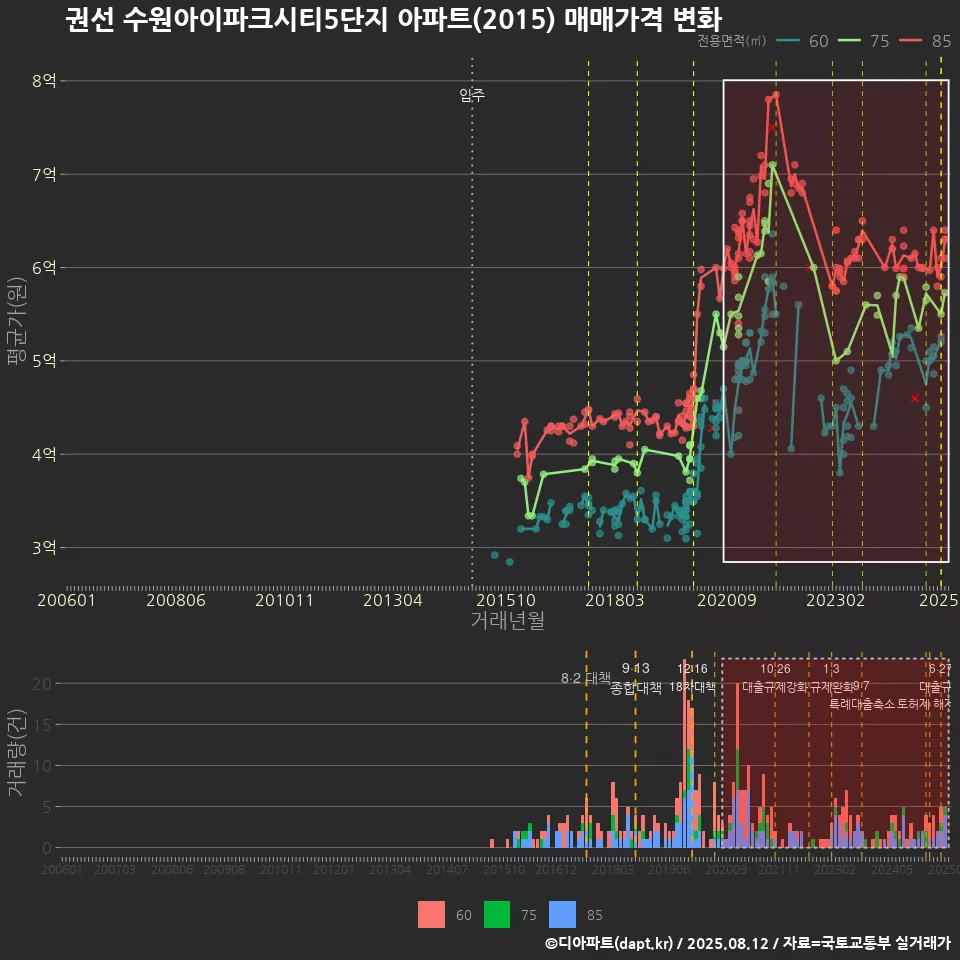Click the 전용면적(㎡) legend label
960x960 pixels.
[732, 41]
